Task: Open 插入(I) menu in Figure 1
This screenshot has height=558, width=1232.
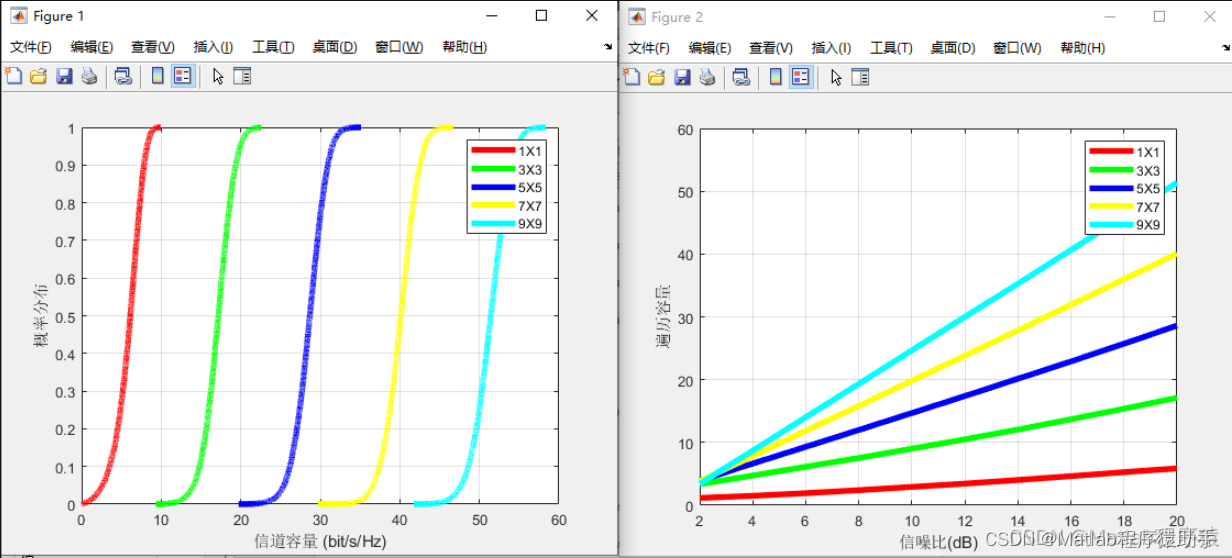Action: click(213, 47)
